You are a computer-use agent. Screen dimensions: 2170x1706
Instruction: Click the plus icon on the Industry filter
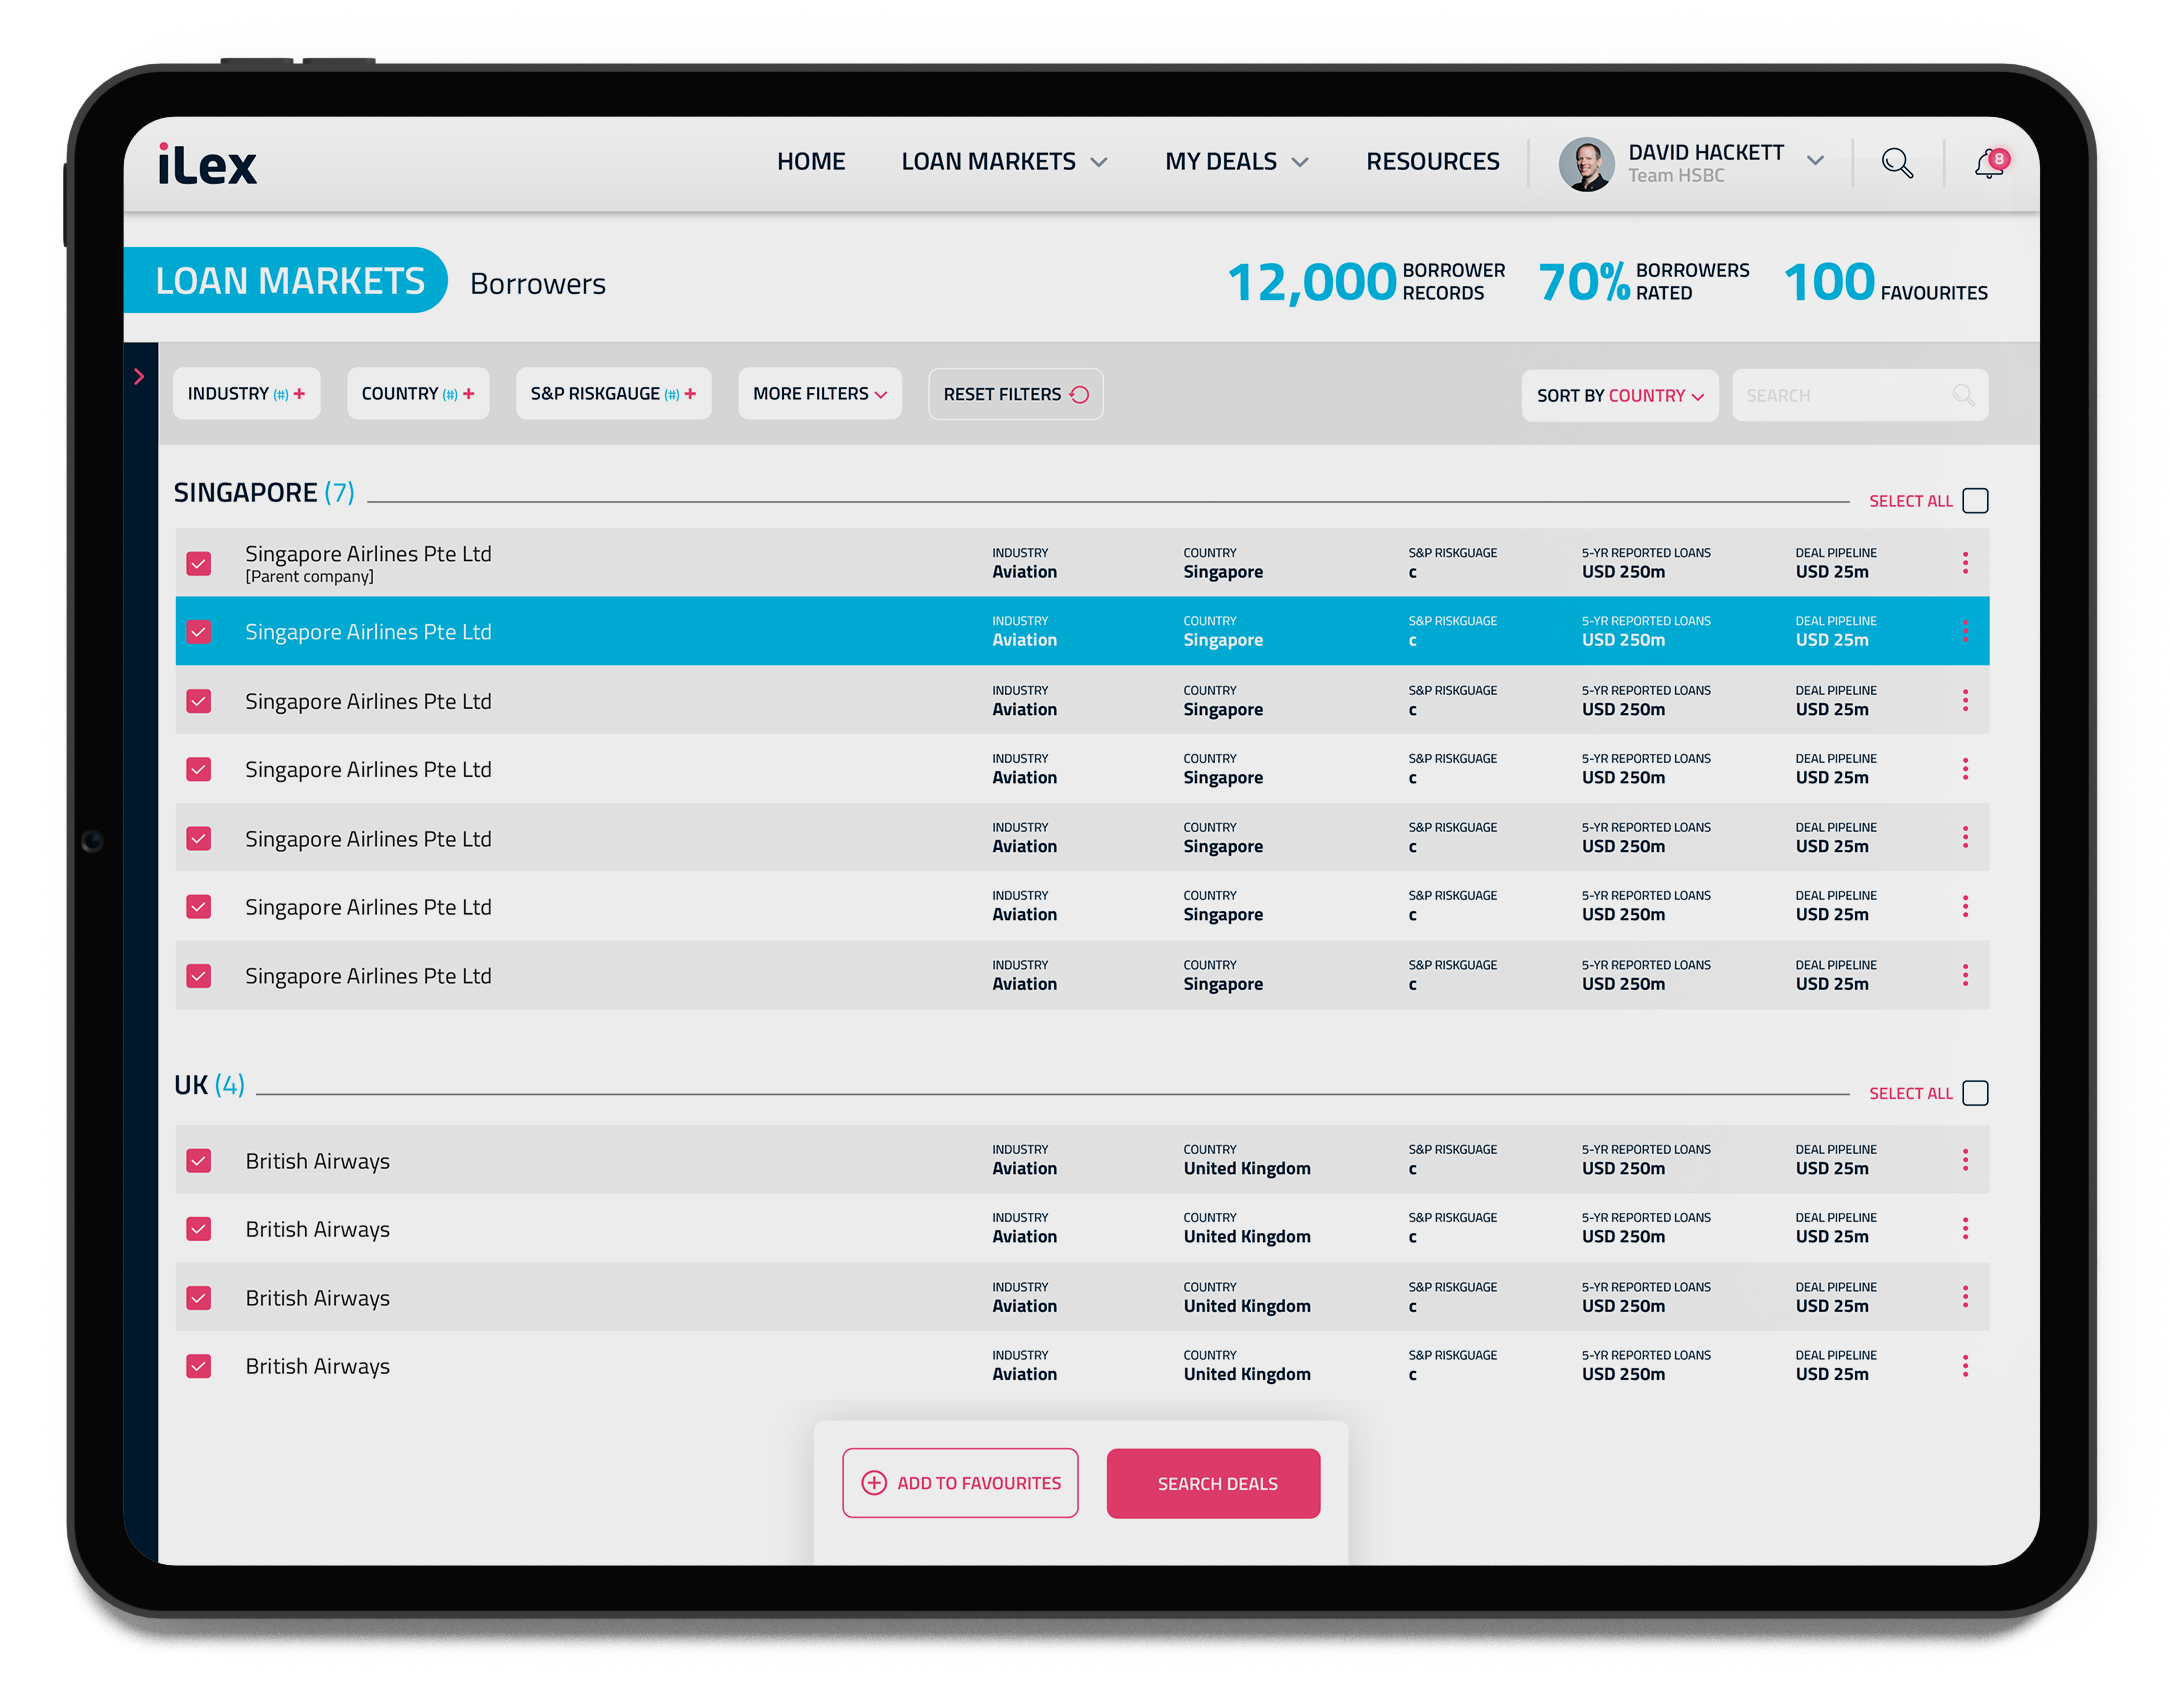299,394
